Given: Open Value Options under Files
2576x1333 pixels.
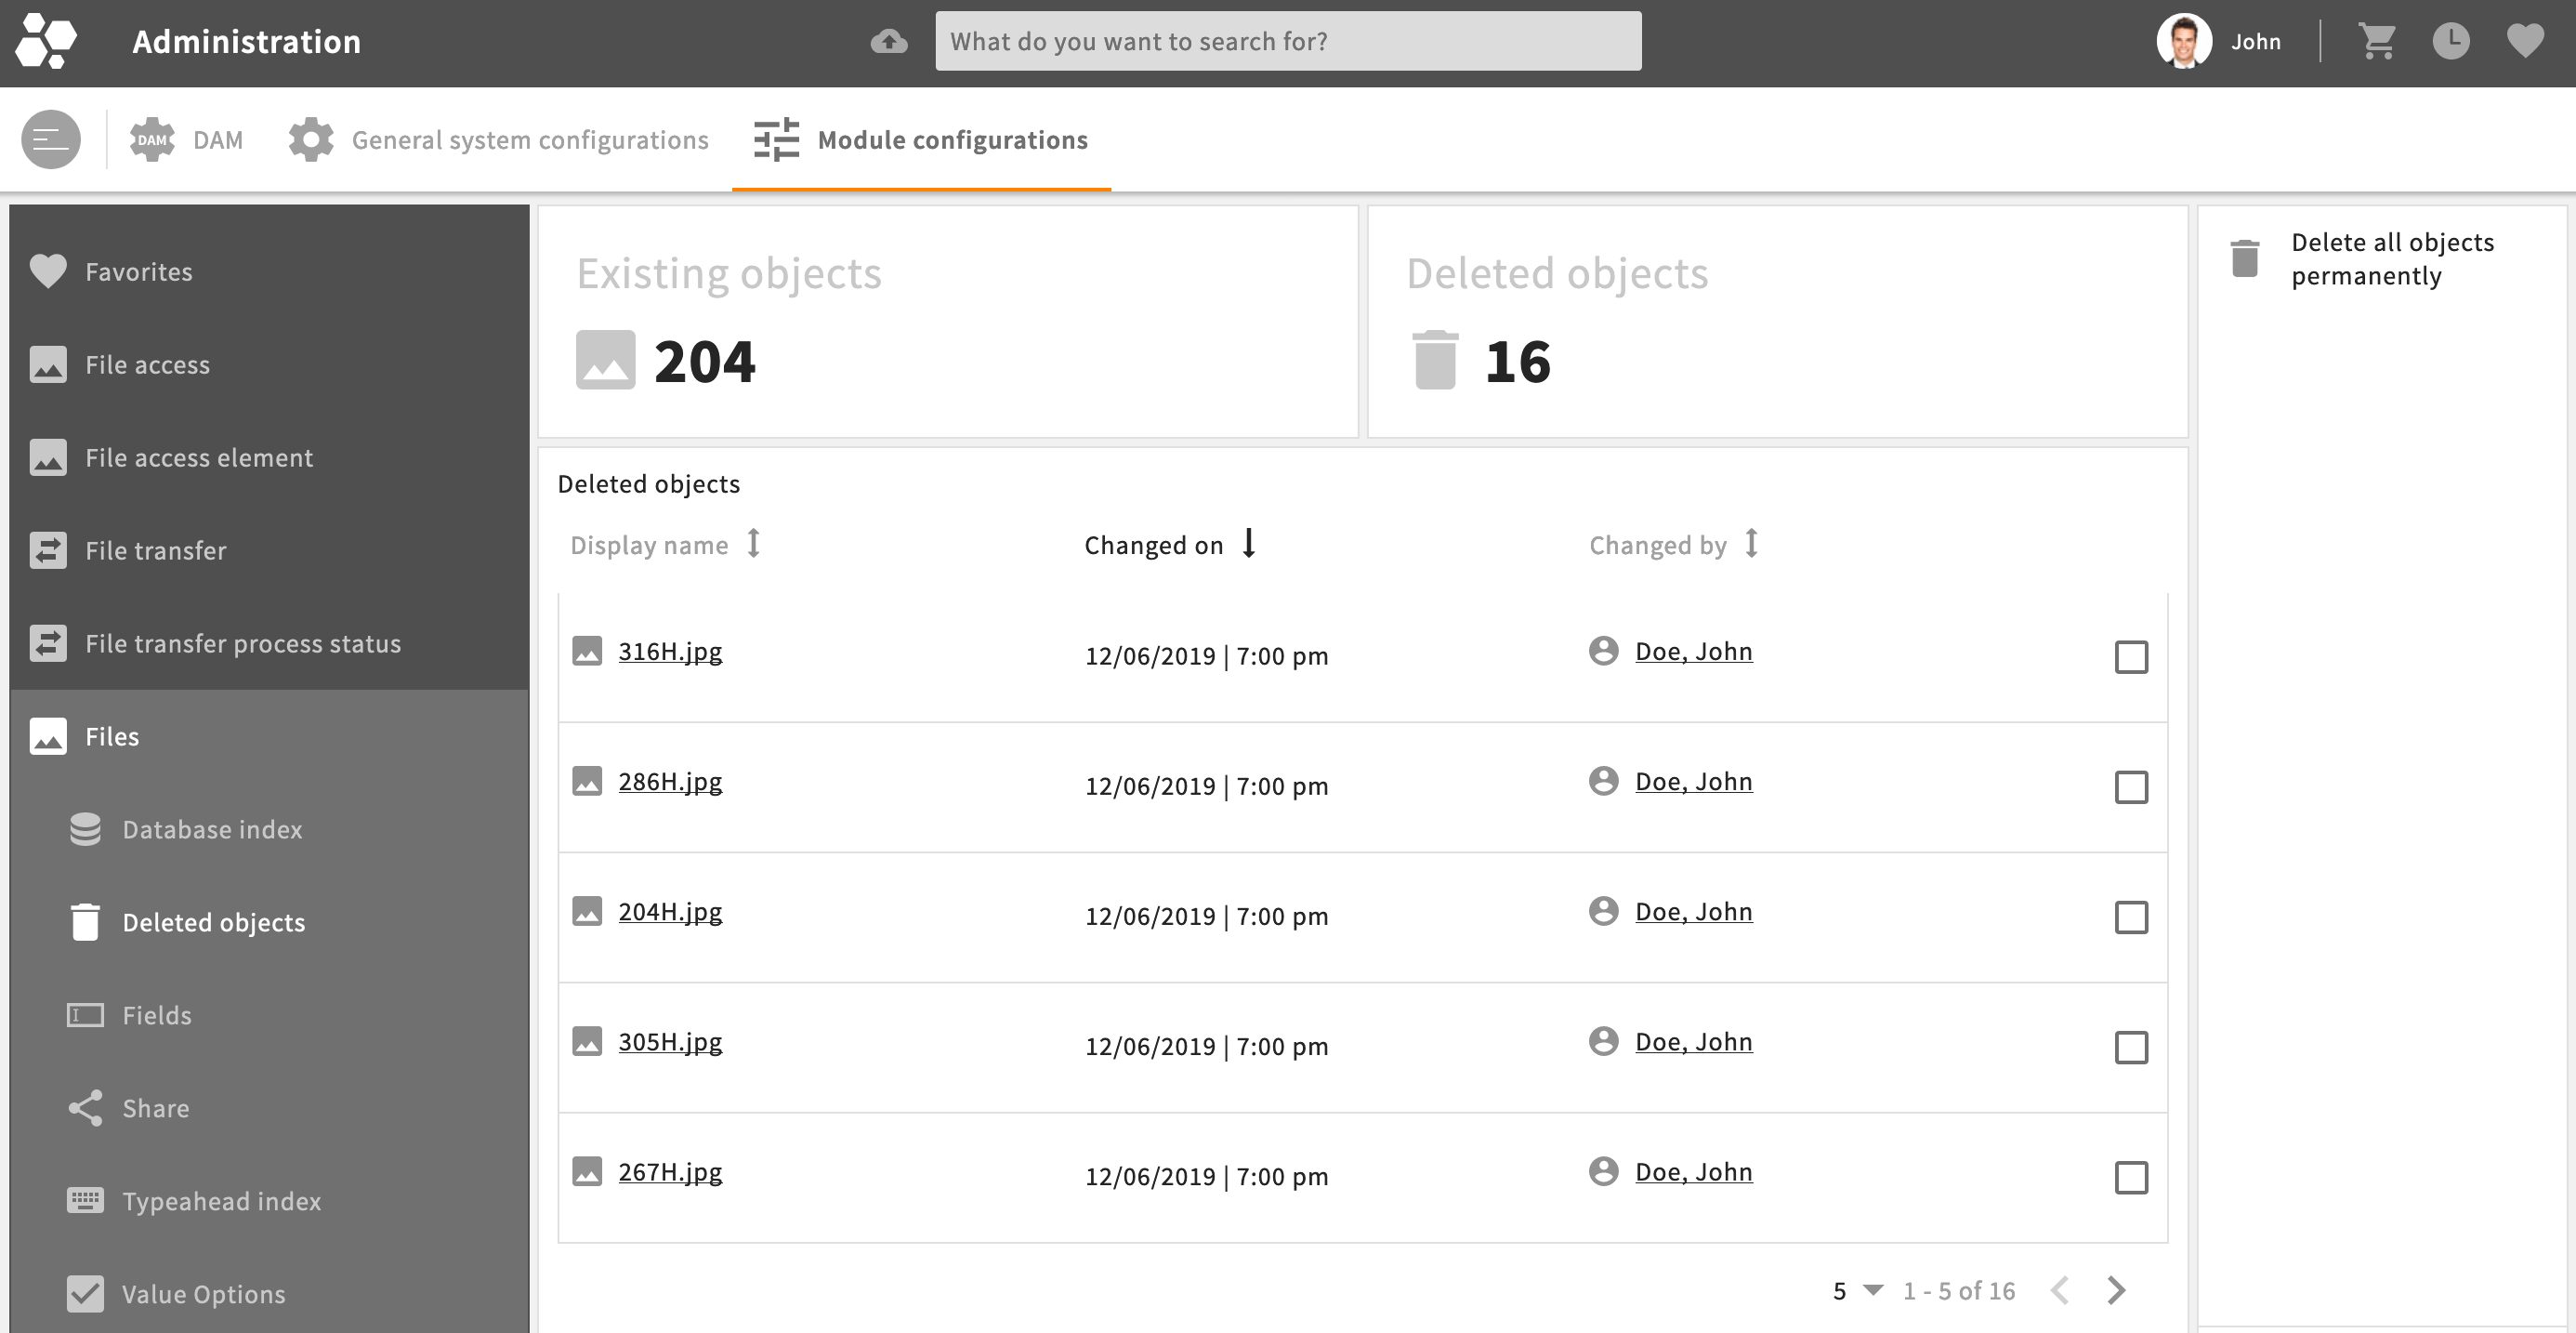Looking at the screenshot, I should (x=269, y=1294).
